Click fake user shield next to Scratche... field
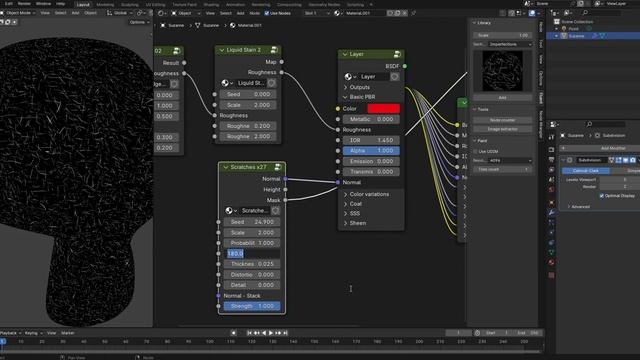Viewport: 640px width, 360px height. tap(276, 211)
